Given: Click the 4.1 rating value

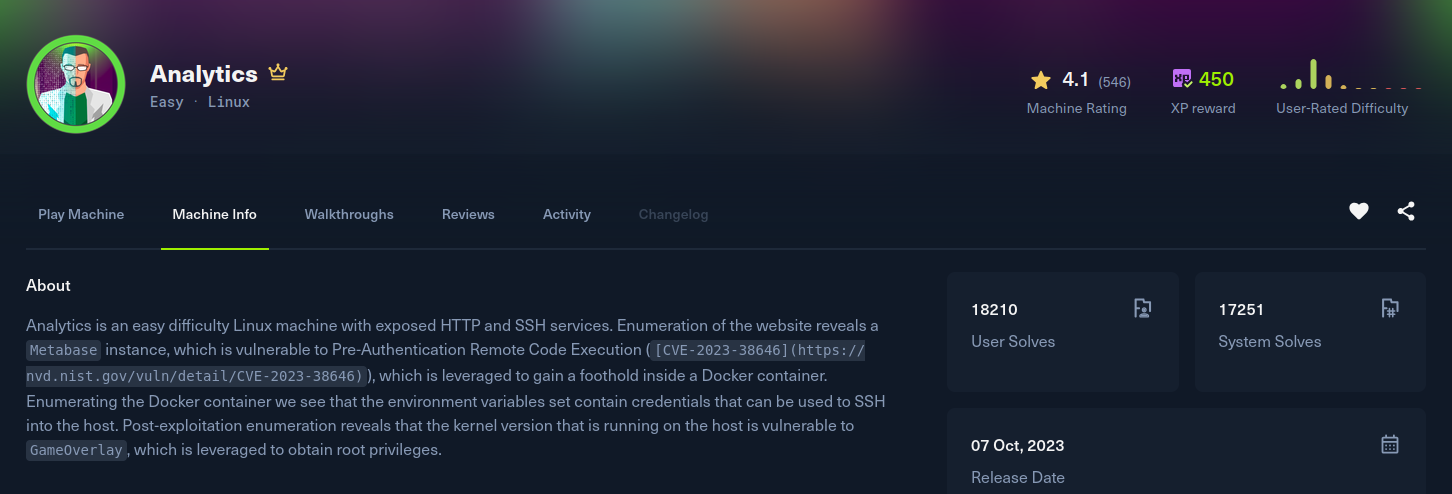Looking at the screenshot, I should pos(1075,79).
